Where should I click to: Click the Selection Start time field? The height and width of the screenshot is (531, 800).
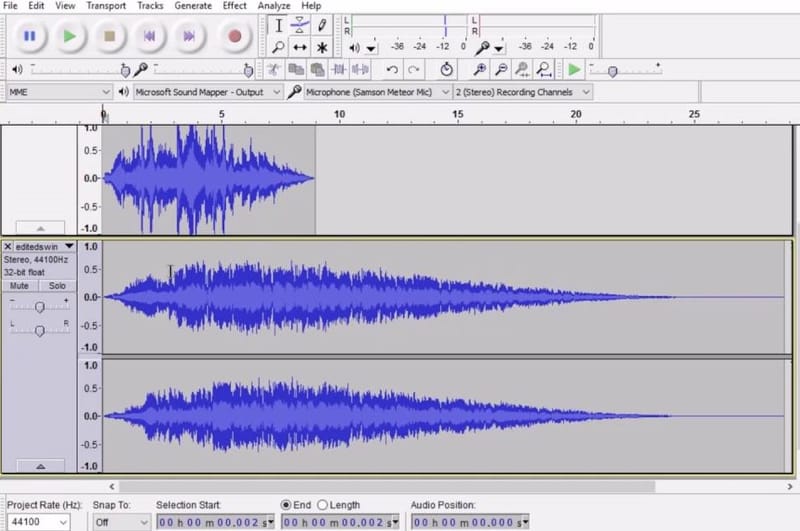(215, 522)
